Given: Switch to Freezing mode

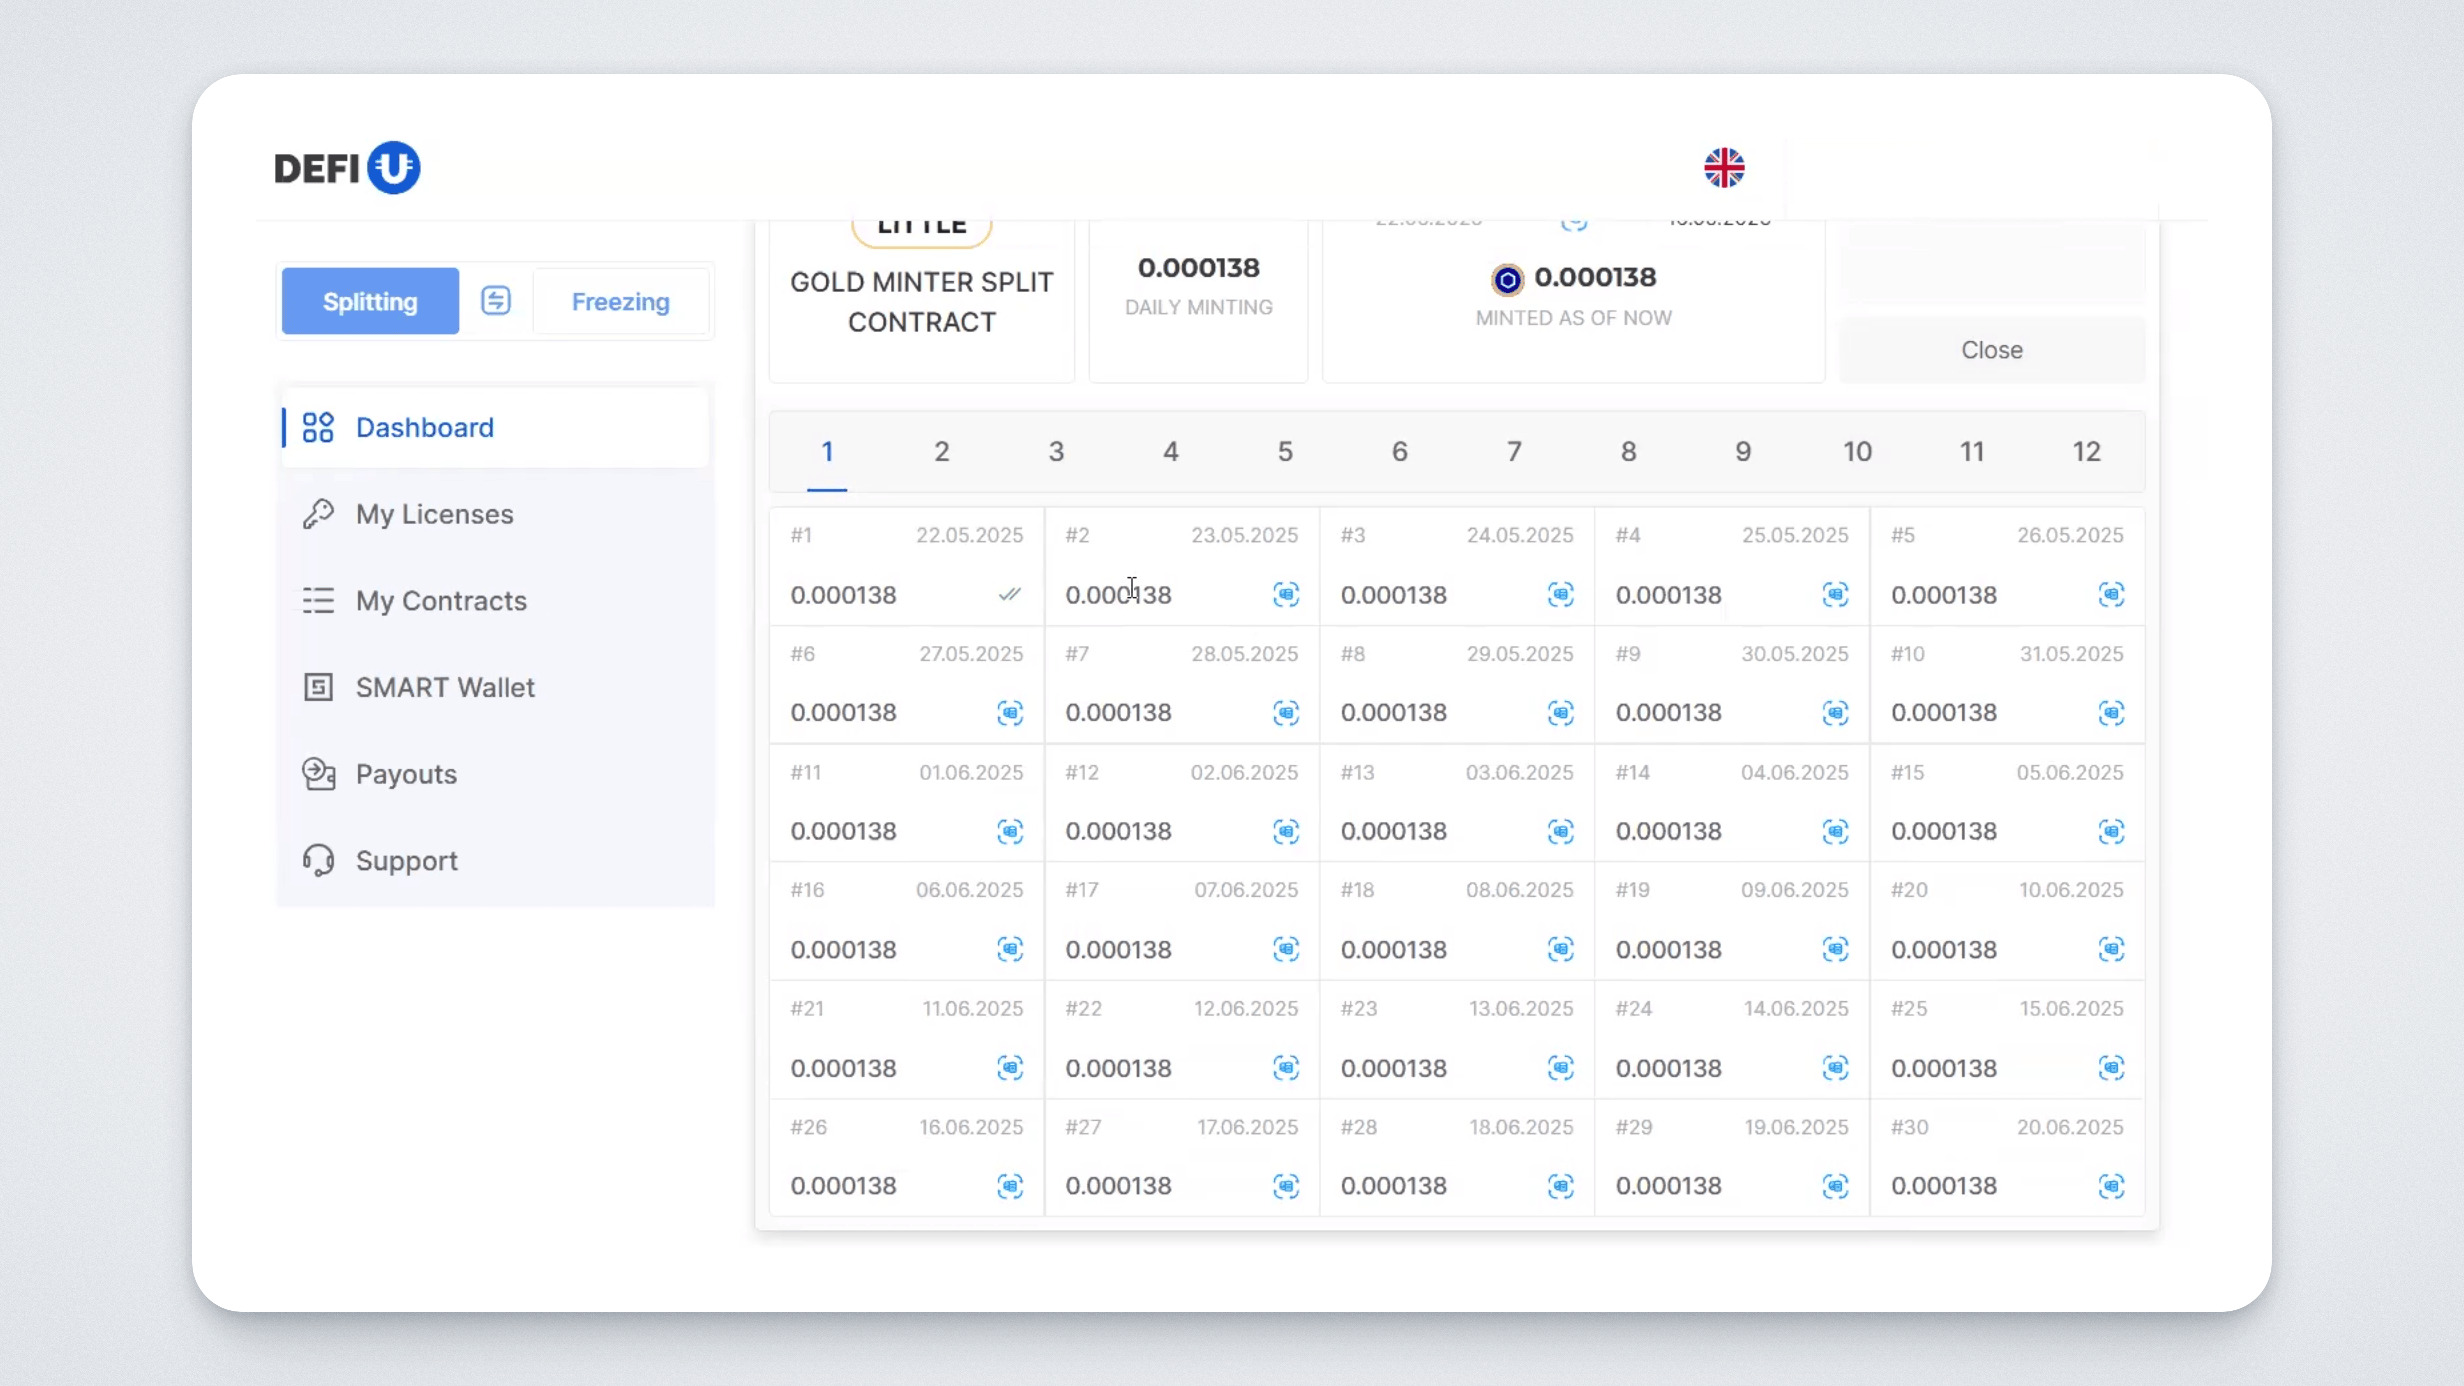Looking at the screenshot, I should 620,301.
